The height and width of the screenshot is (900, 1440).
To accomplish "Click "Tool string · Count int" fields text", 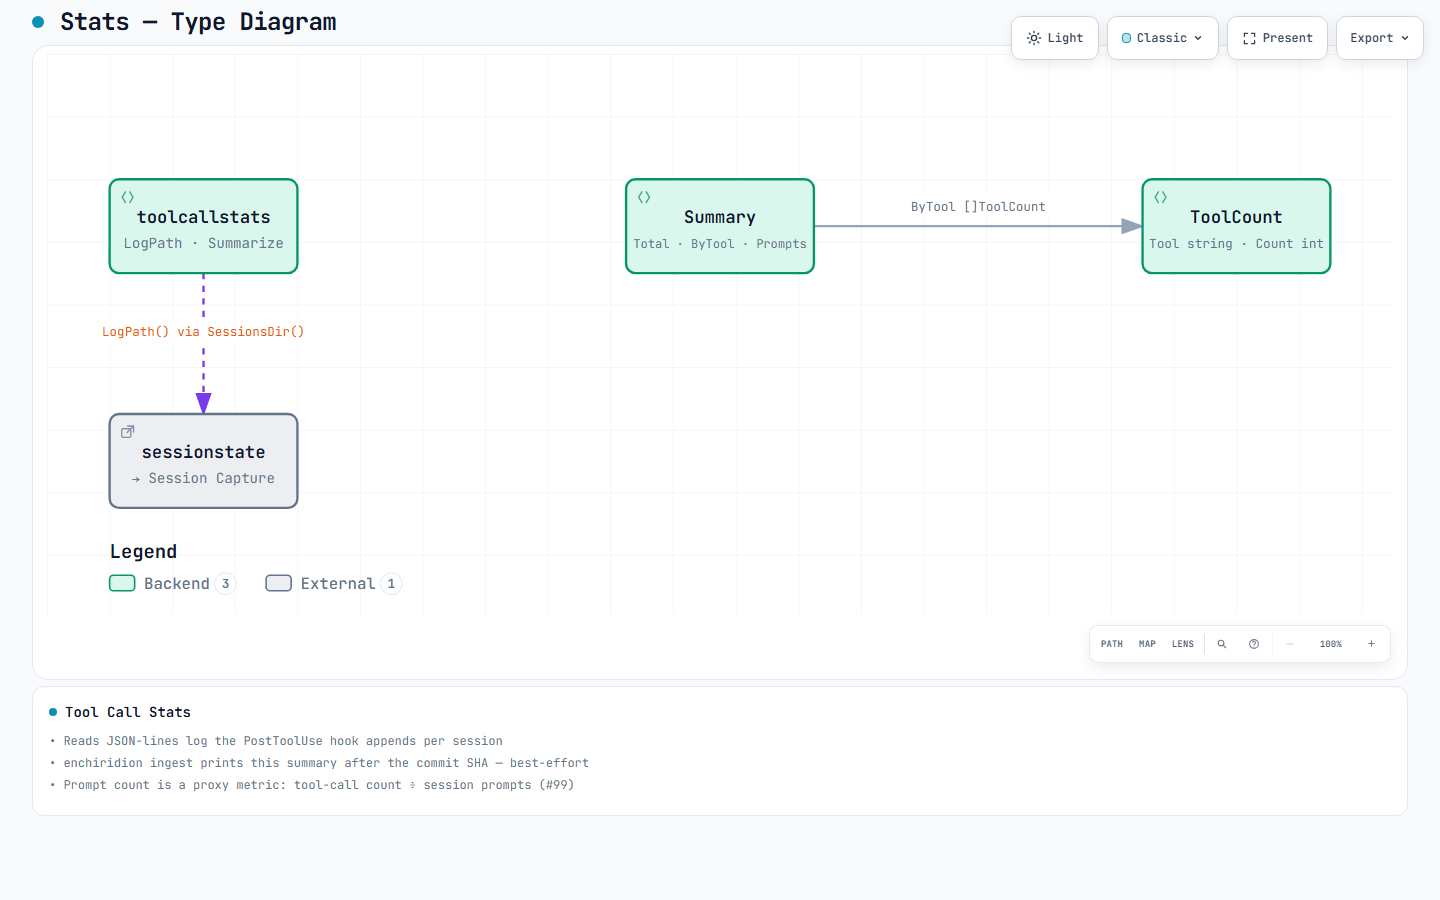I will 1236,244.
